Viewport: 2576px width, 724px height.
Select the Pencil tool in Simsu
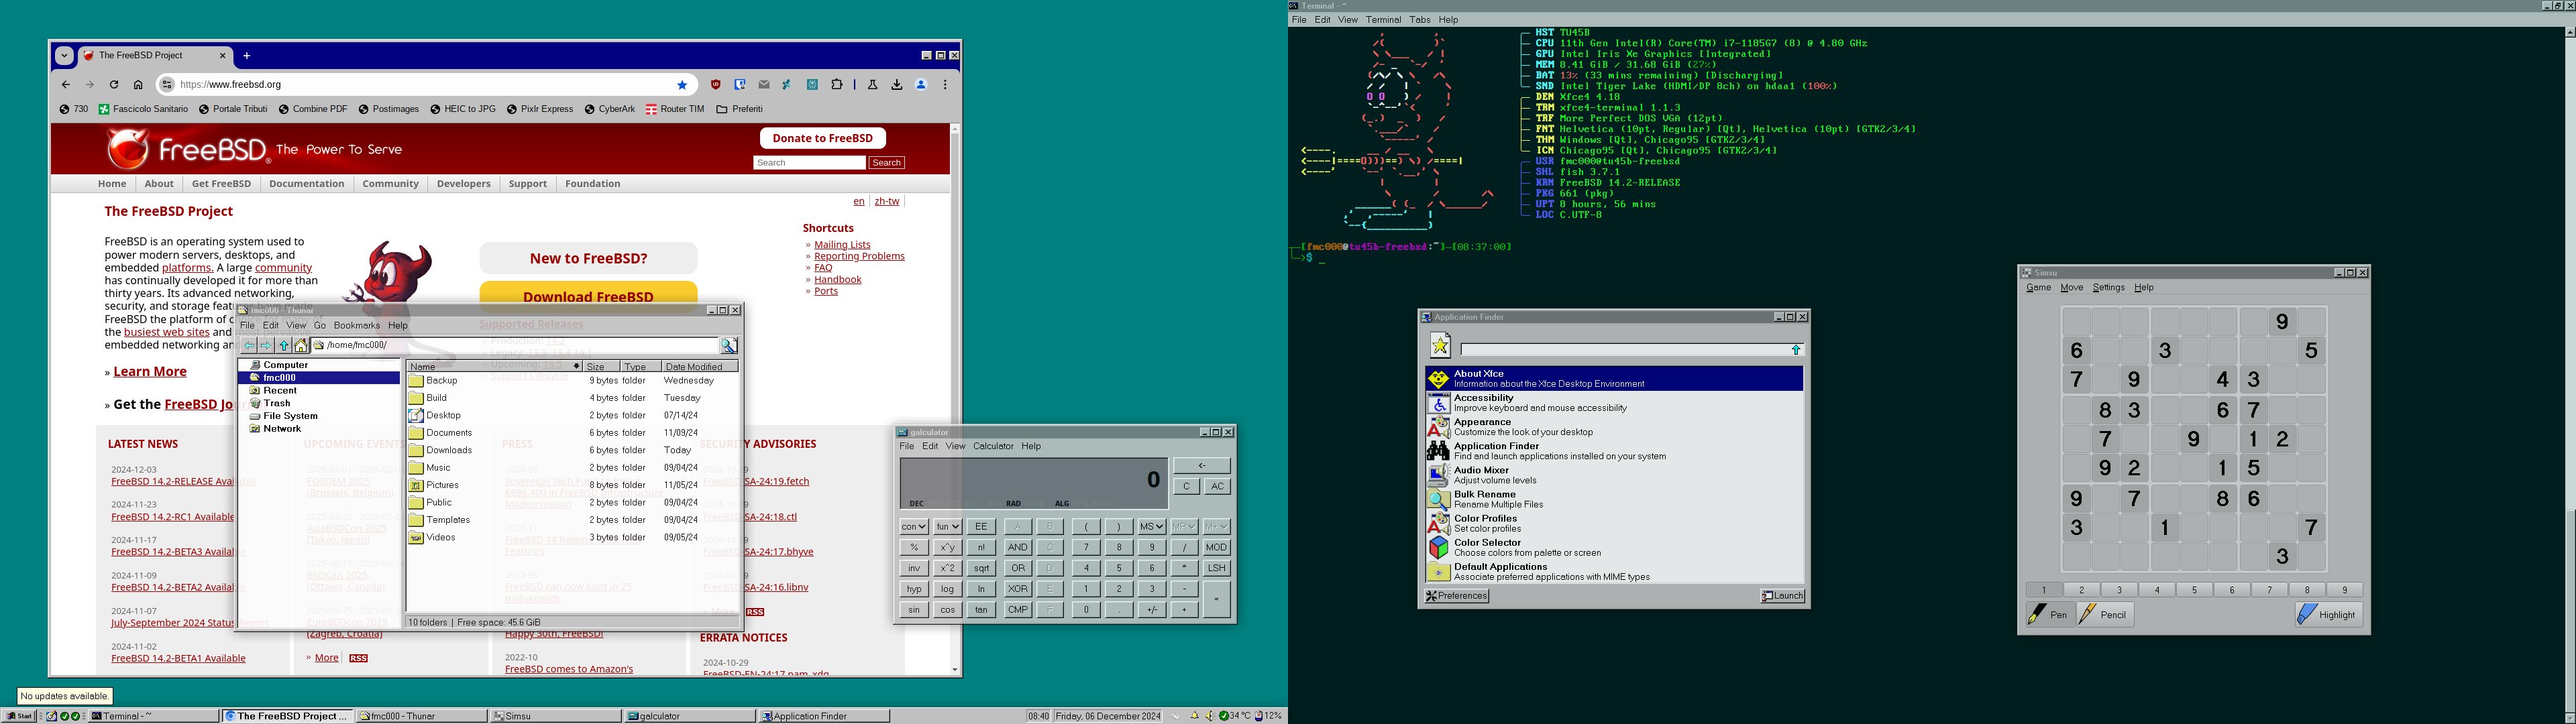point(2105,615)
